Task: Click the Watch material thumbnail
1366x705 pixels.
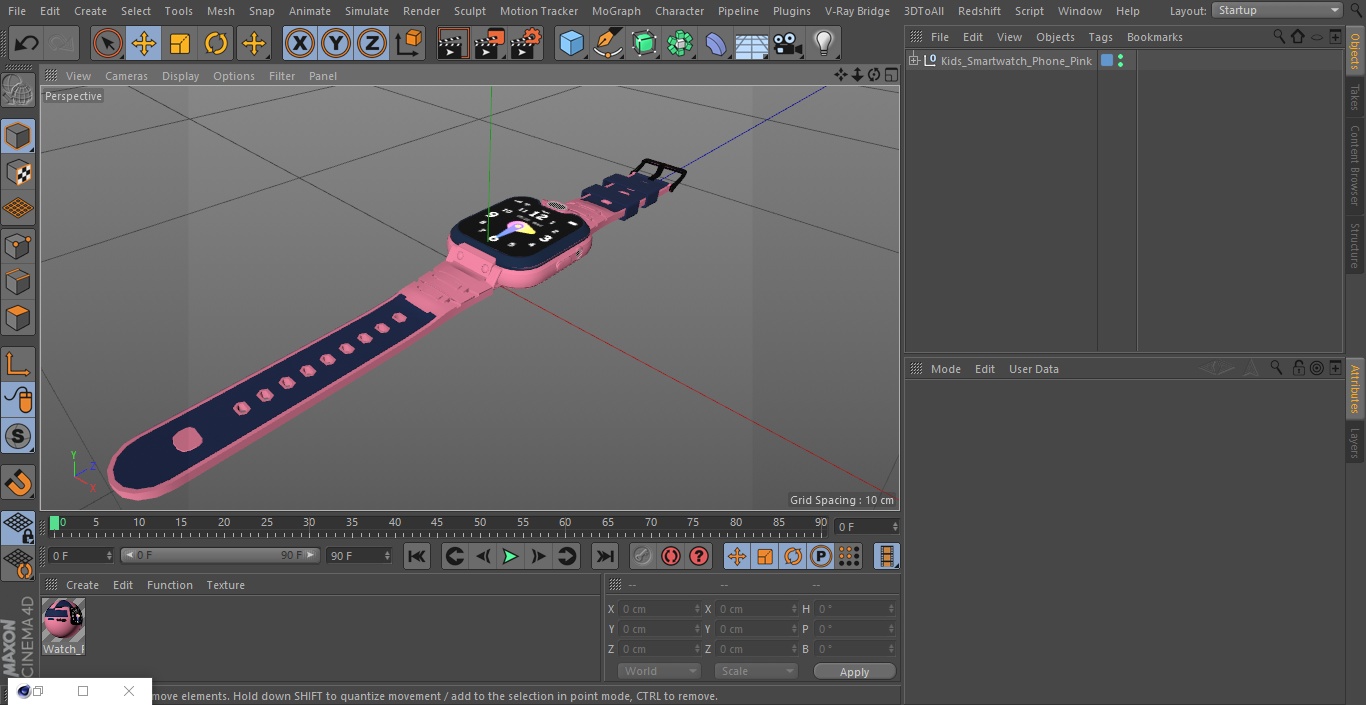Action: tap(63, 621)
